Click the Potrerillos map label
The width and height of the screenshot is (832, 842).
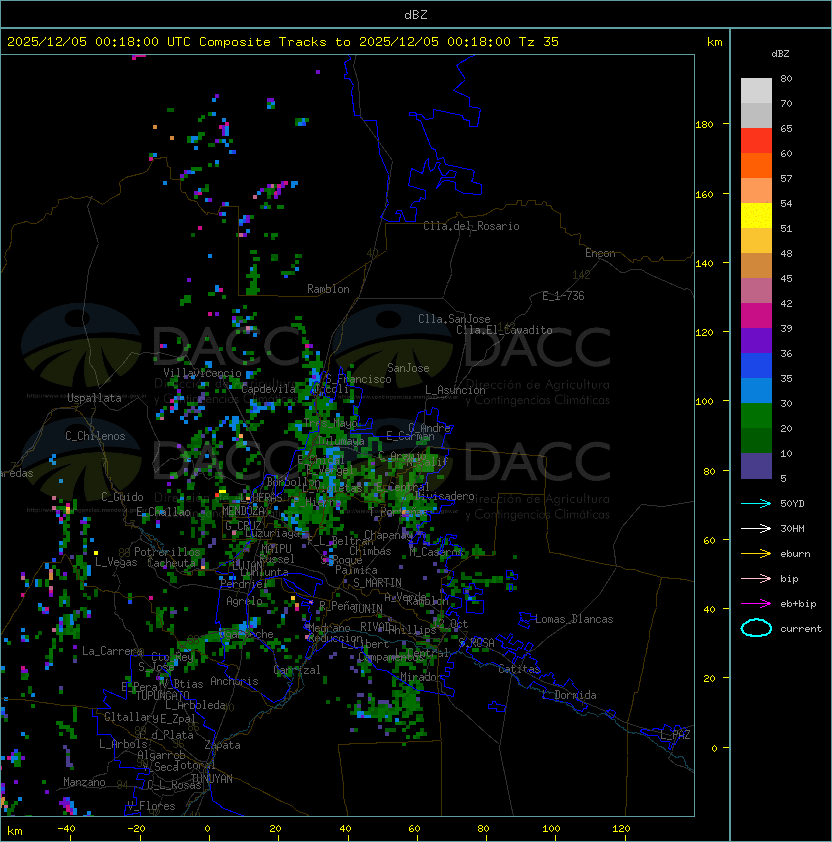[x=167, y=552]
